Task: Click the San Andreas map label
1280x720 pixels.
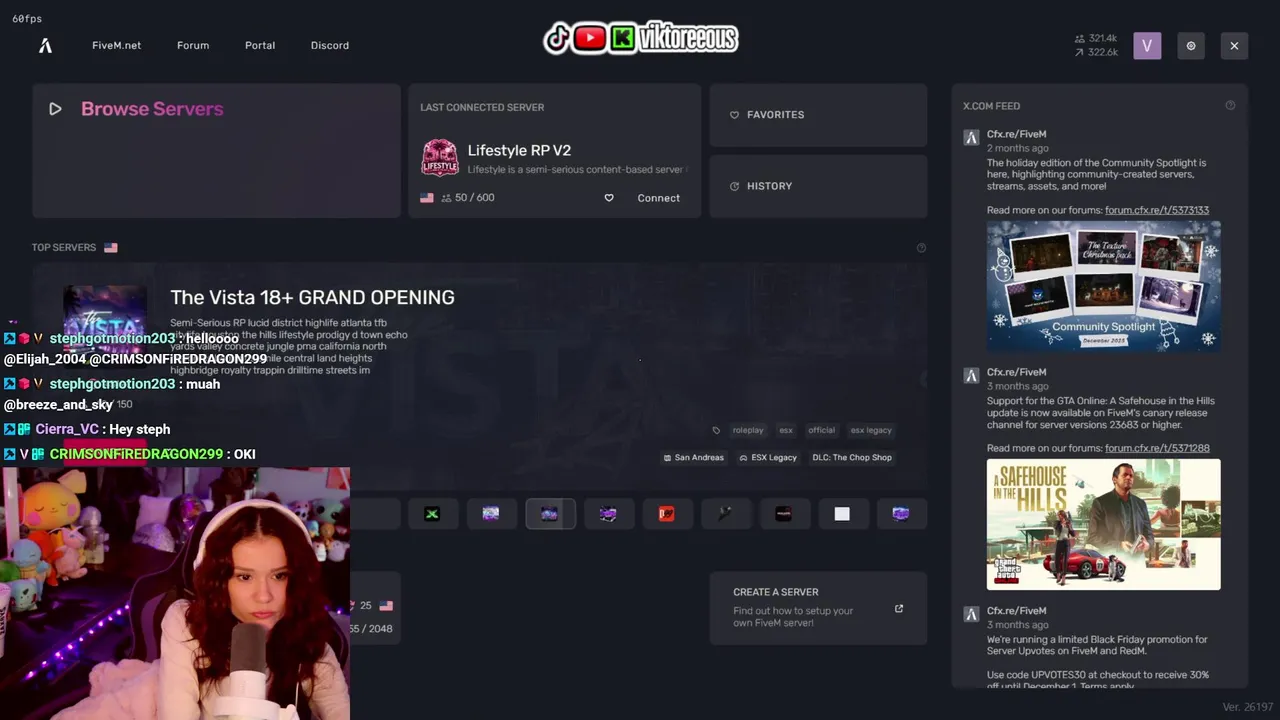Action: 693,458
